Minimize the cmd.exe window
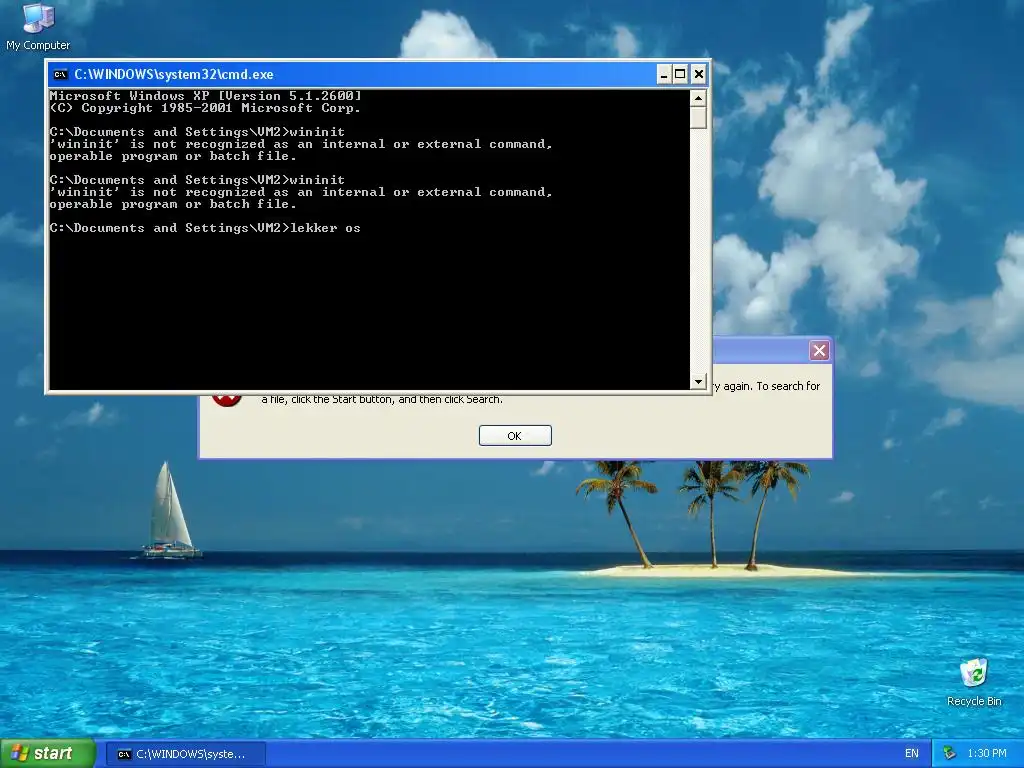 (664, 74)
